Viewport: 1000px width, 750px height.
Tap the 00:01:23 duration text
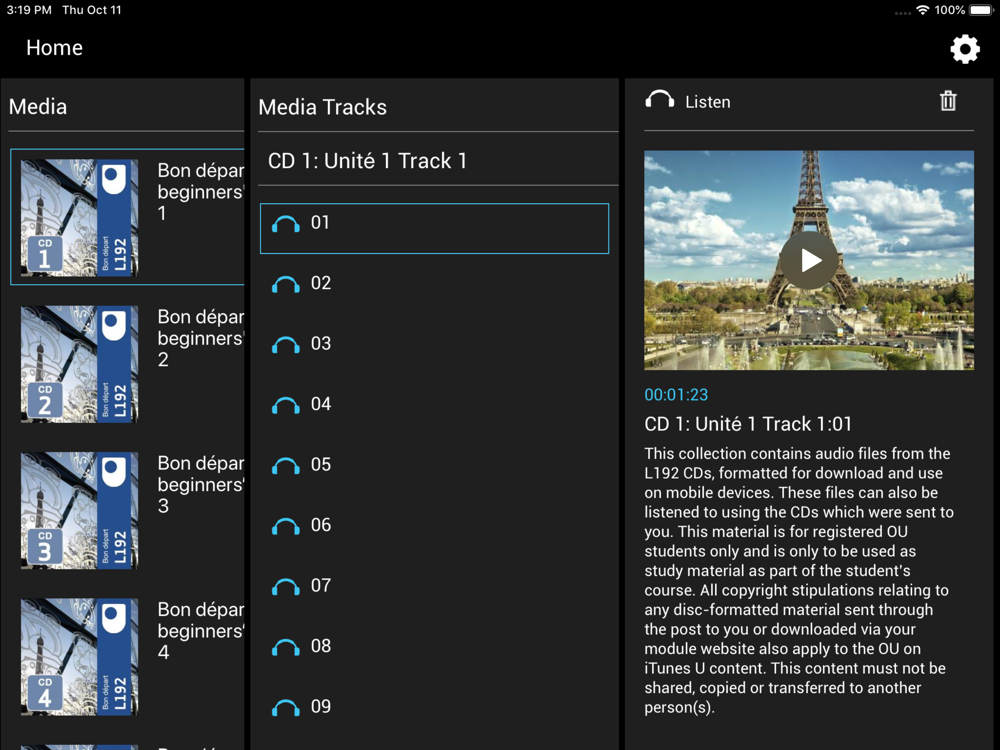(676, 395)
